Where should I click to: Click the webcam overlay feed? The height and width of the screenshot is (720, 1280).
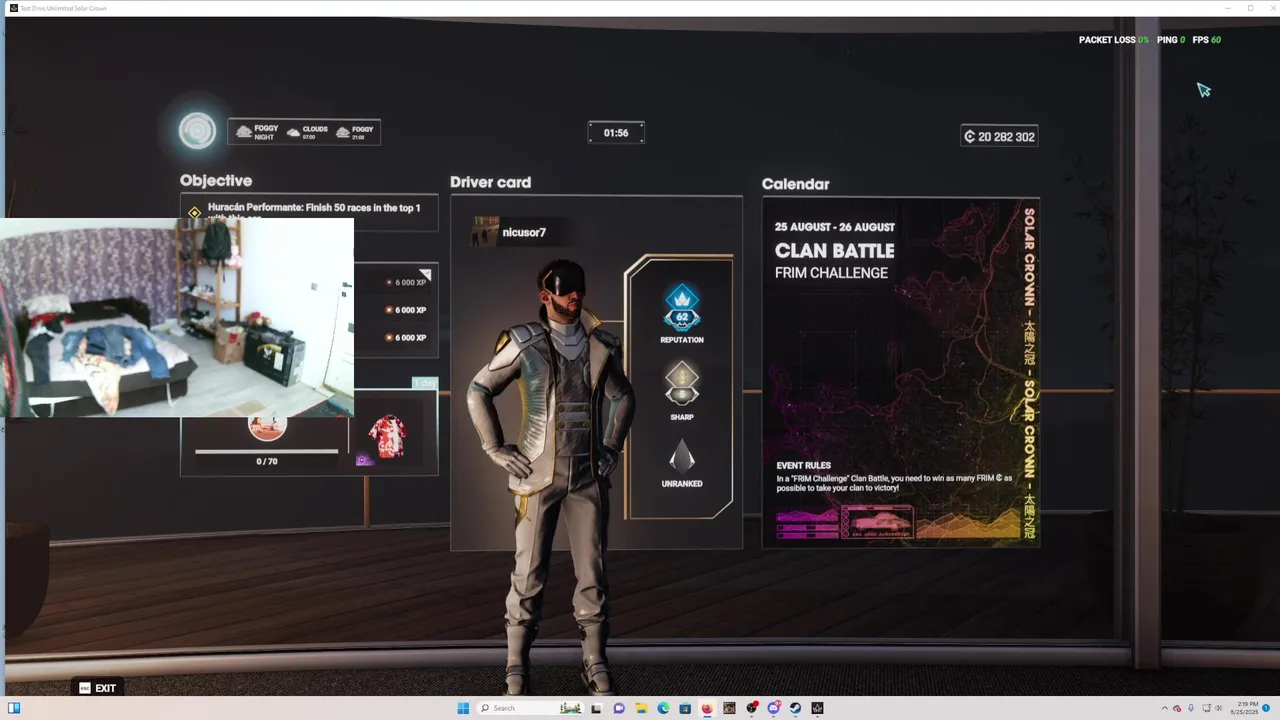click(x=177, y=317)
